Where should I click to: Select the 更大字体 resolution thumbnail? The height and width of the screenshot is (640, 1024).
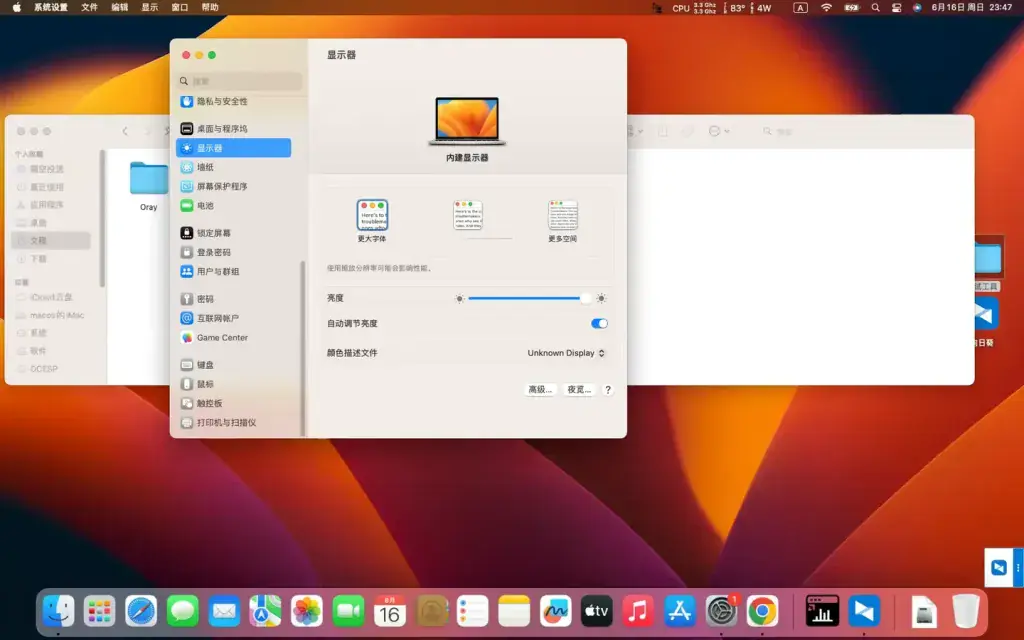372,216
